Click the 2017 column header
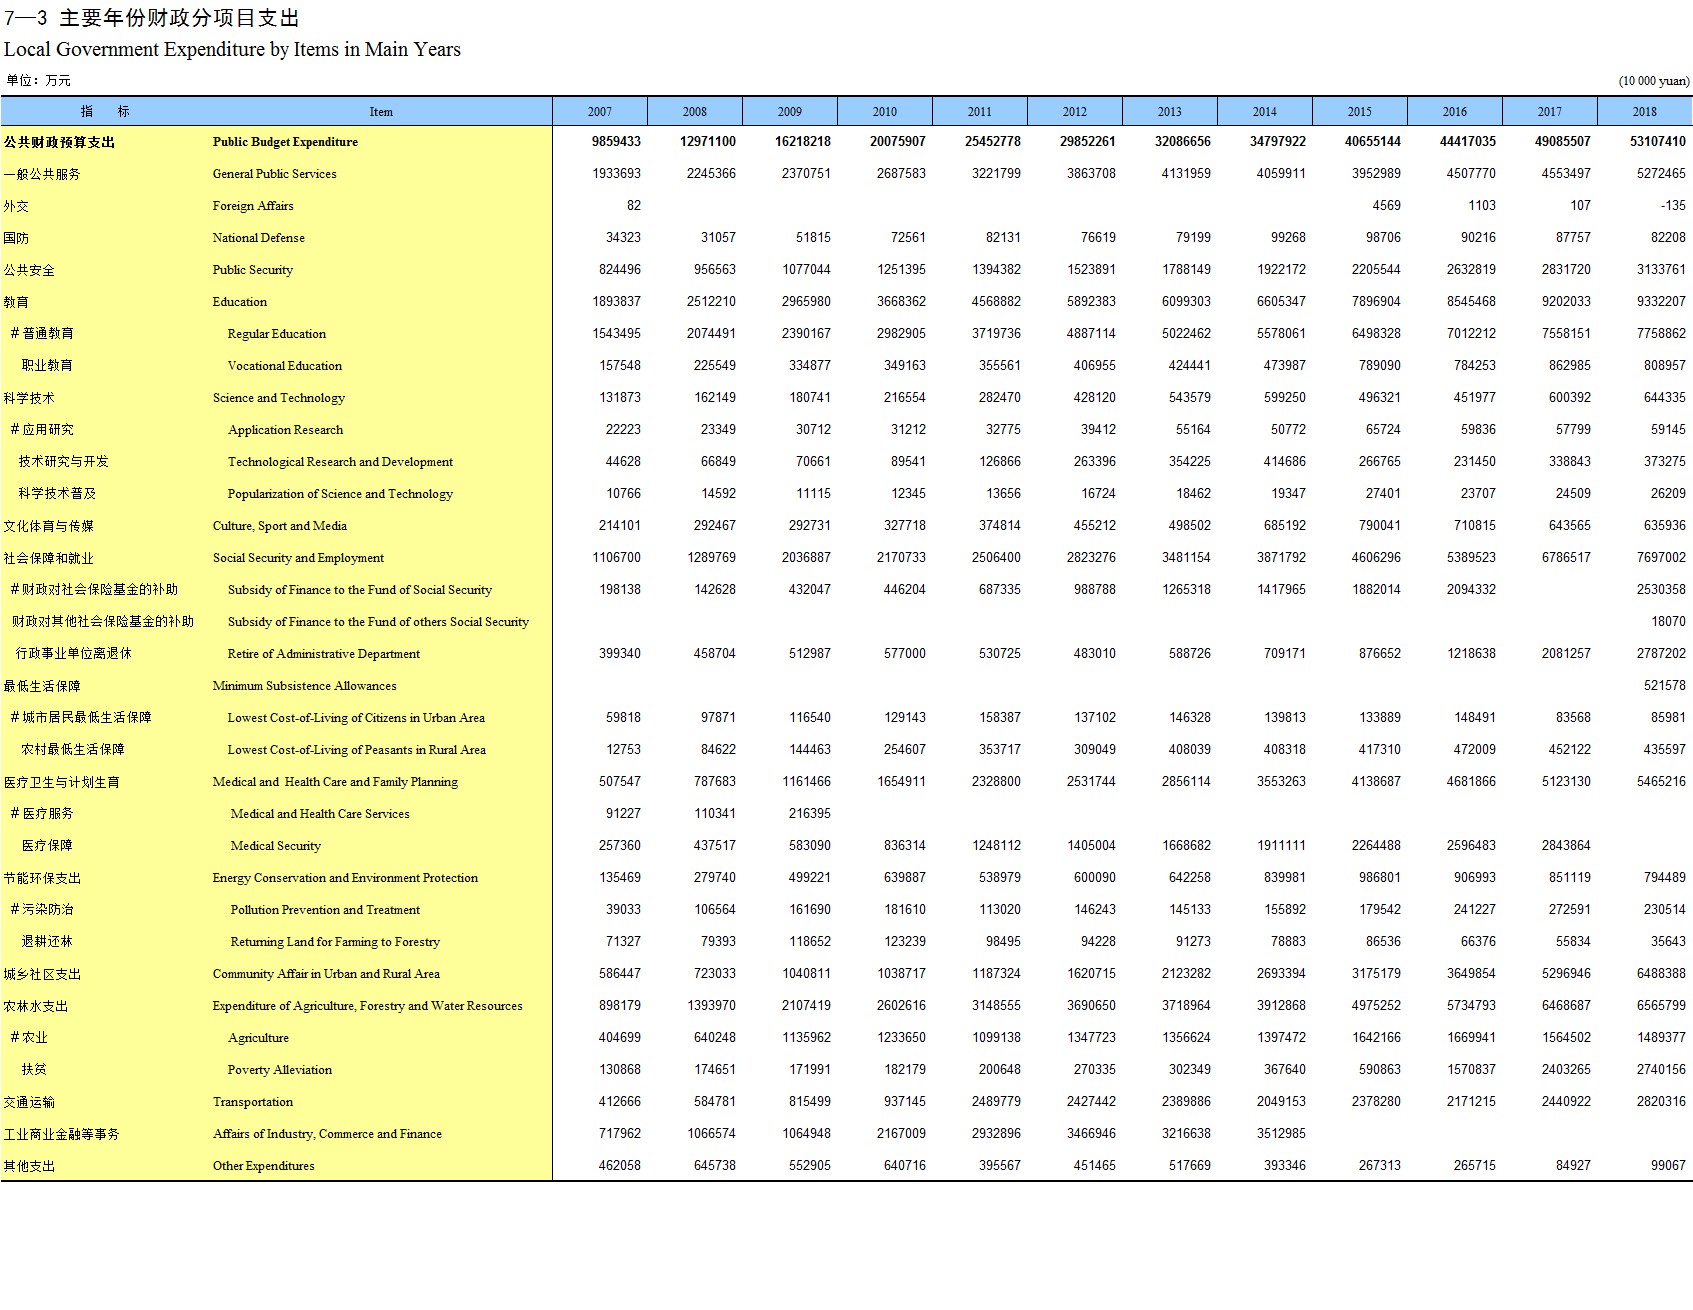1693x1310 pixels. coord(1550,111)
